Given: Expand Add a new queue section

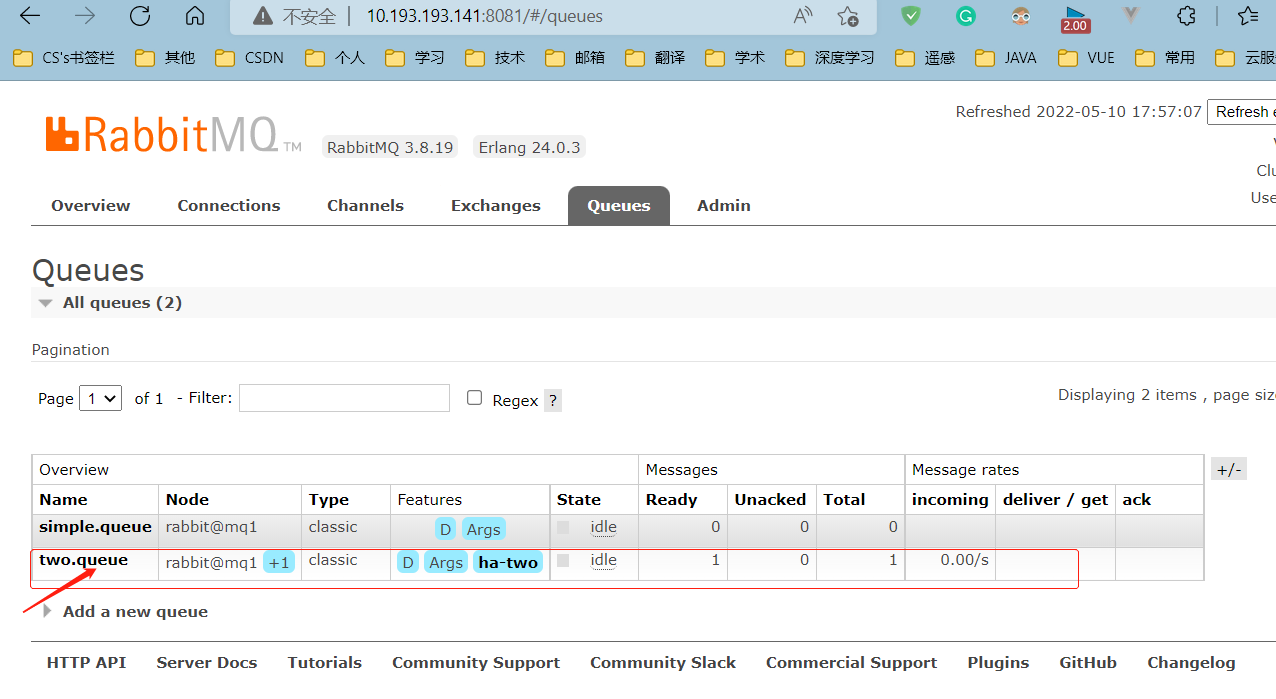Looking at the screenshot, I should pos(125,612).
